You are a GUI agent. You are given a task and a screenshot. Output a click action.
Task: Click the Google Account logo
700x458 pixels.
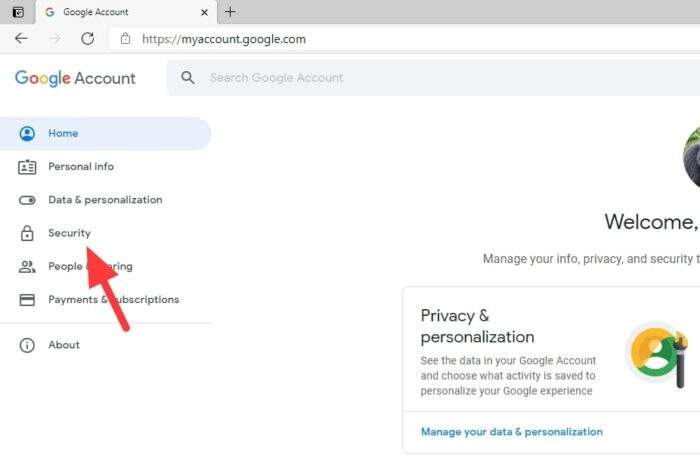75,78
